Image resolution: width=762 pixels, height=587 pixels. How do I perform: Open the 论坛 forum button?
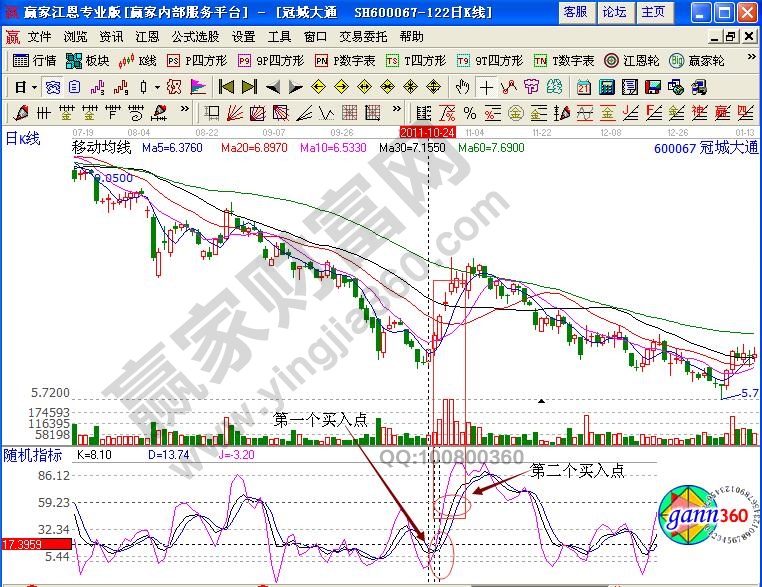point(614,12)
